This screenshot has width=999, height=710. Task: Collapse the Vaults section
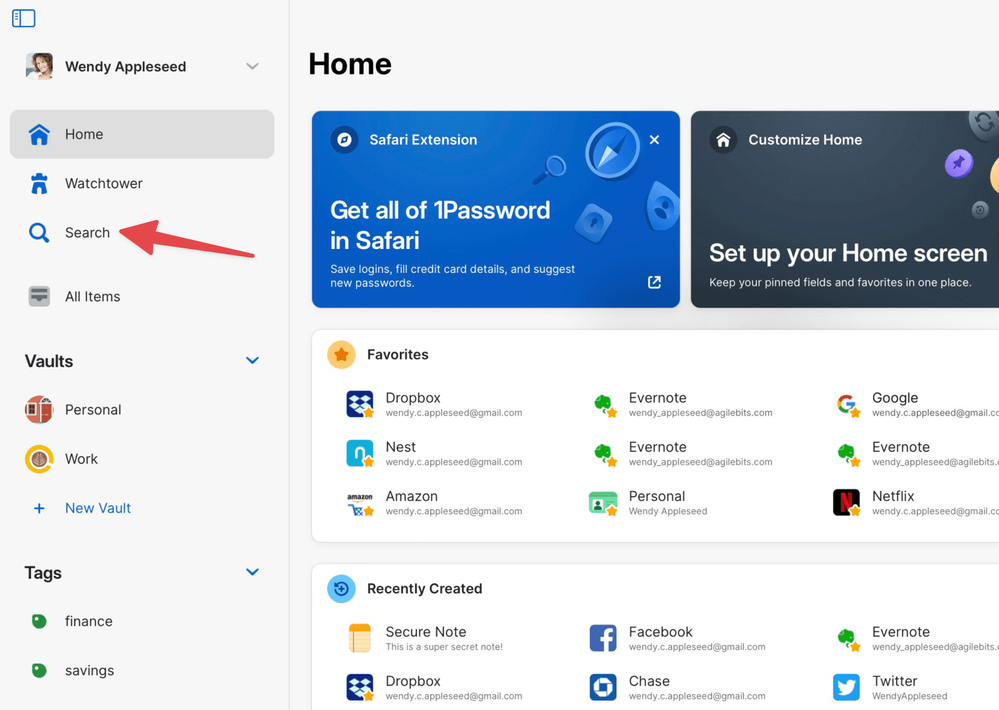point(252,361)
